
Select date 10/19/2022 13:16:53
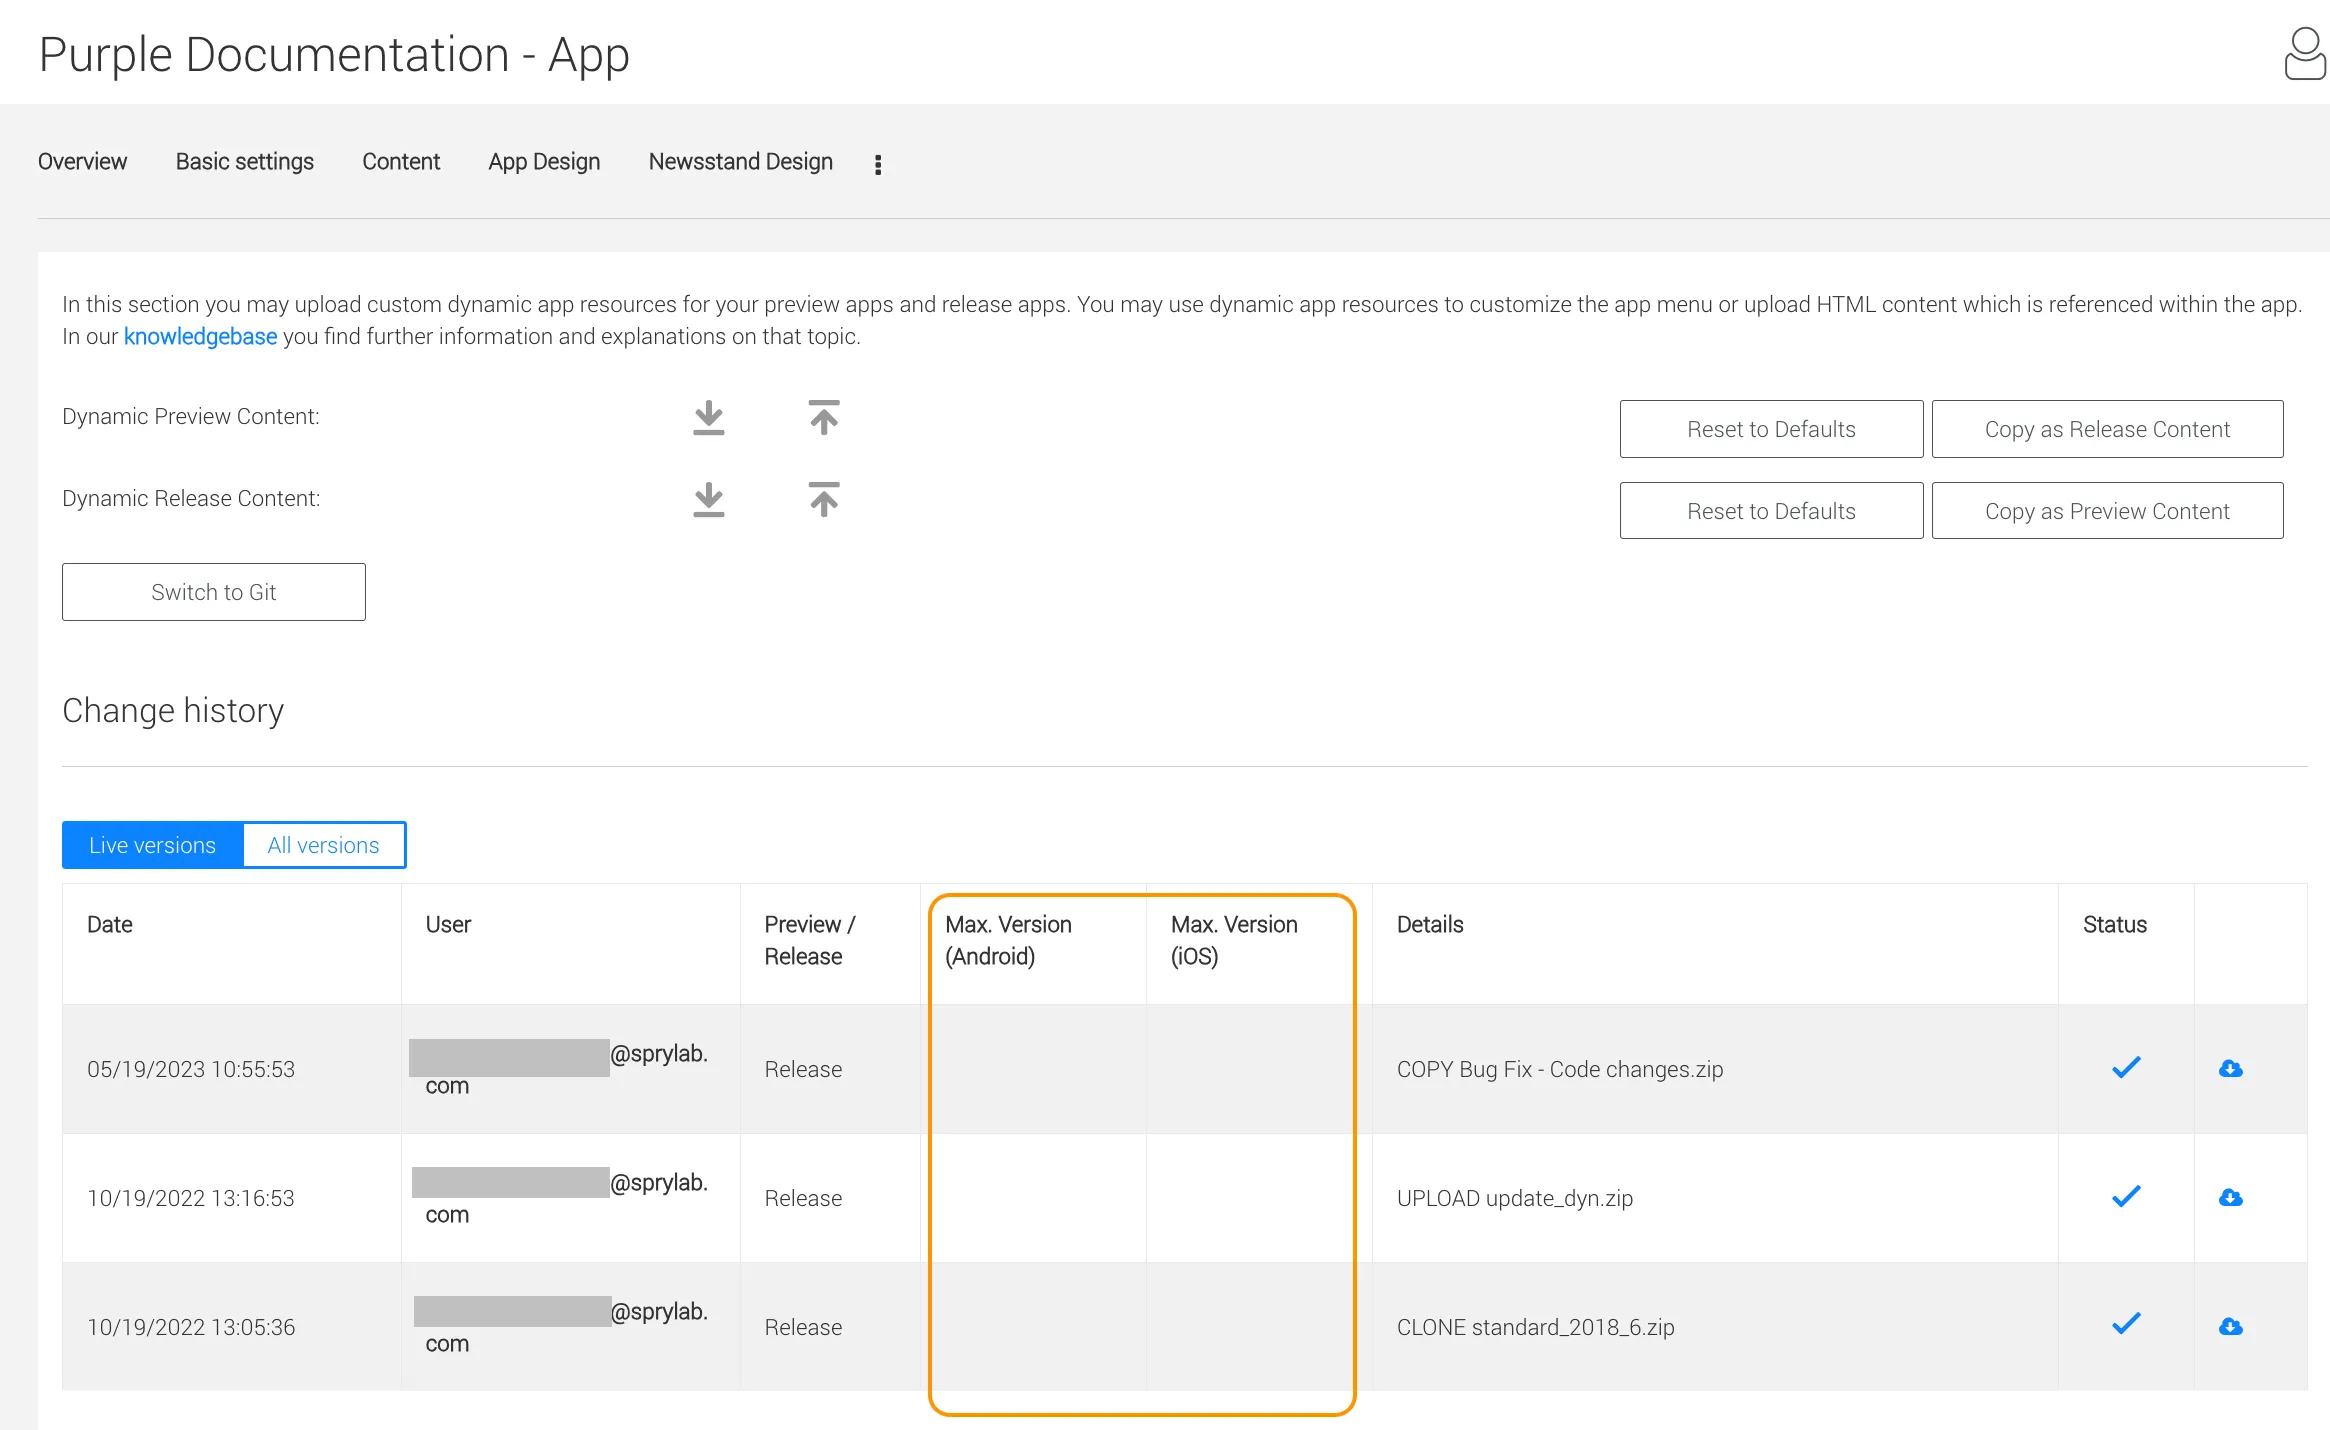click(191, 1198)
